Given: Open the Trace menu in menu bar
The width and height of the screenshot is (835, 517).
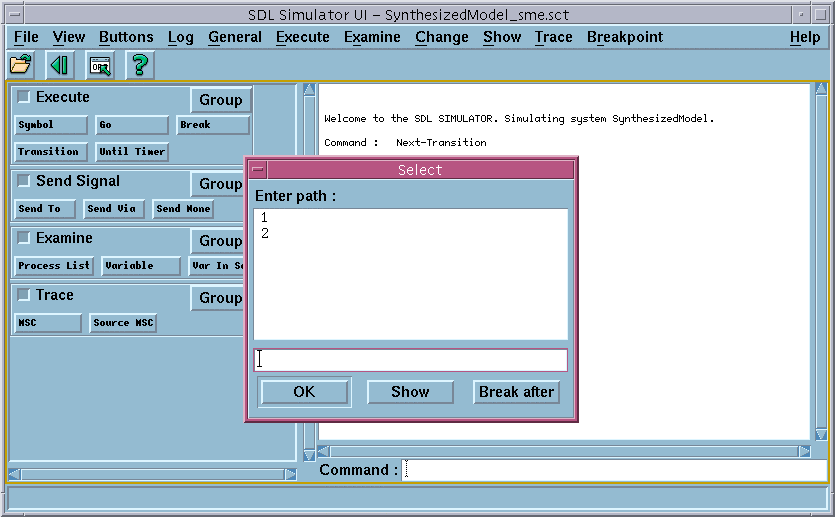Looking at the screenshot, I should tap(554, 37).
